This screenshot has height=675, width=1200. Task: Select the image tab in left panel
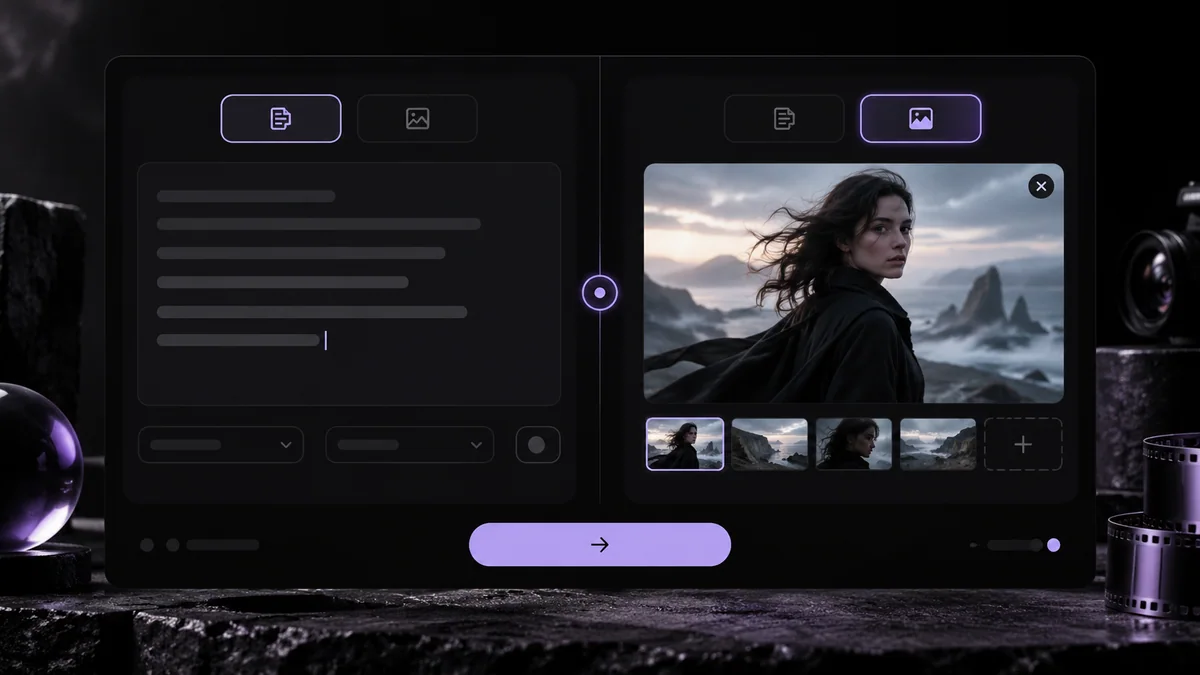(417, 118)
